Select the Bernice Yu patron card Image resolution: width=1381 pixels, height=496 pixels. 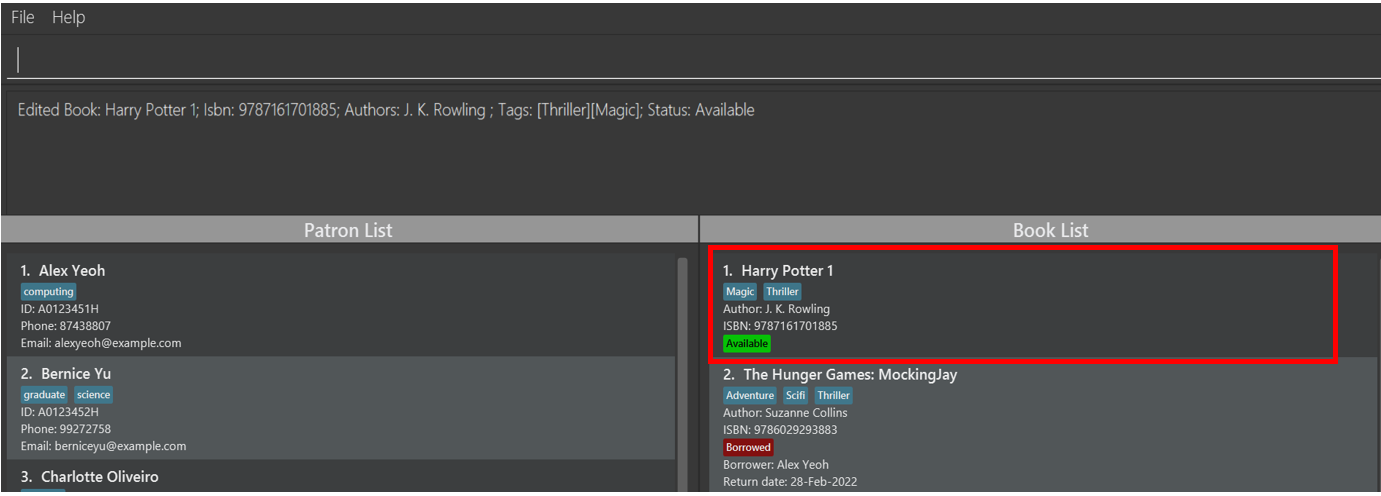(x=341, y=408)
